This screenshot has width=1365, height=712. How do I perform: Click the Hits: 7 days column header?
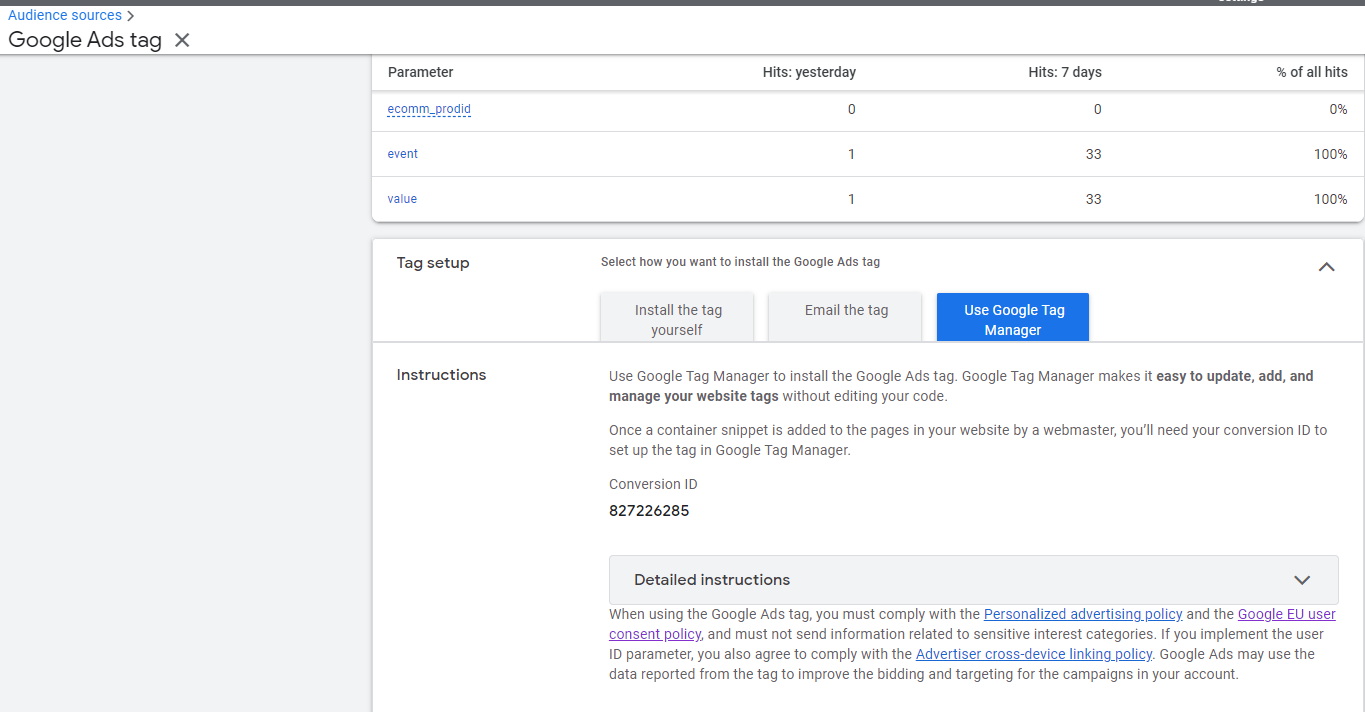pos(1065,72)
